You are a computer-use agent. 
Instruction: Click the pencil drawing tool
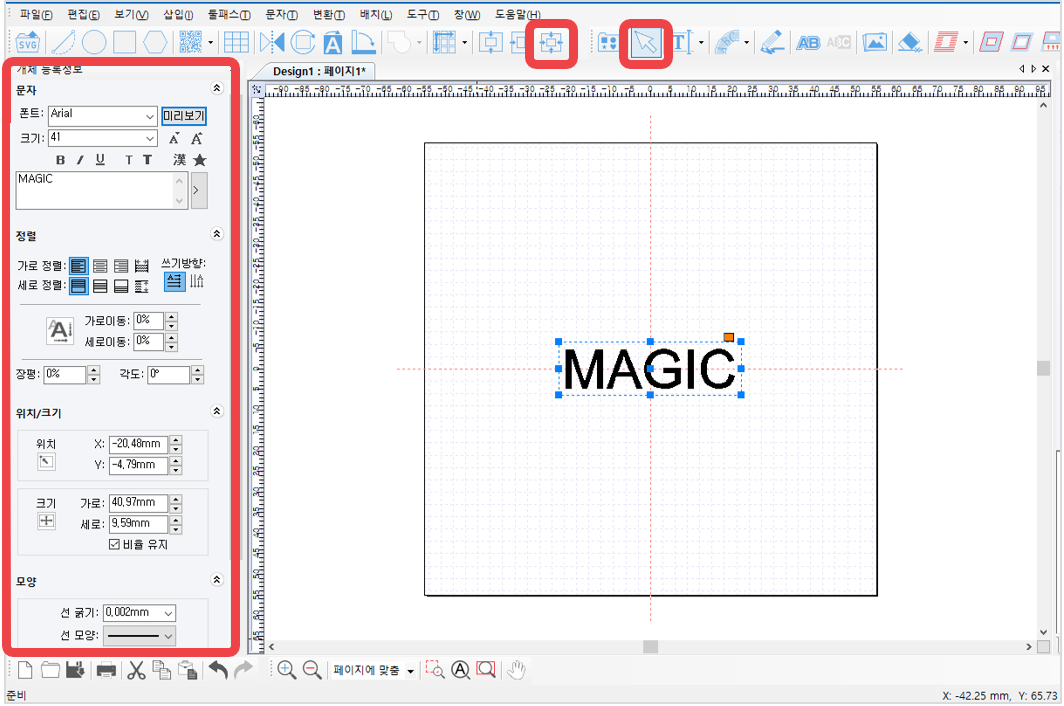pos(772,42)
